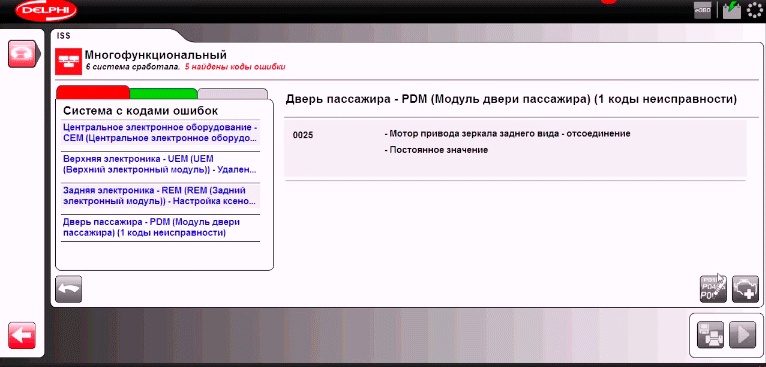This screenshot has width=766, height=367.
Task: Click the print report icon
Action: click(710, 335)
